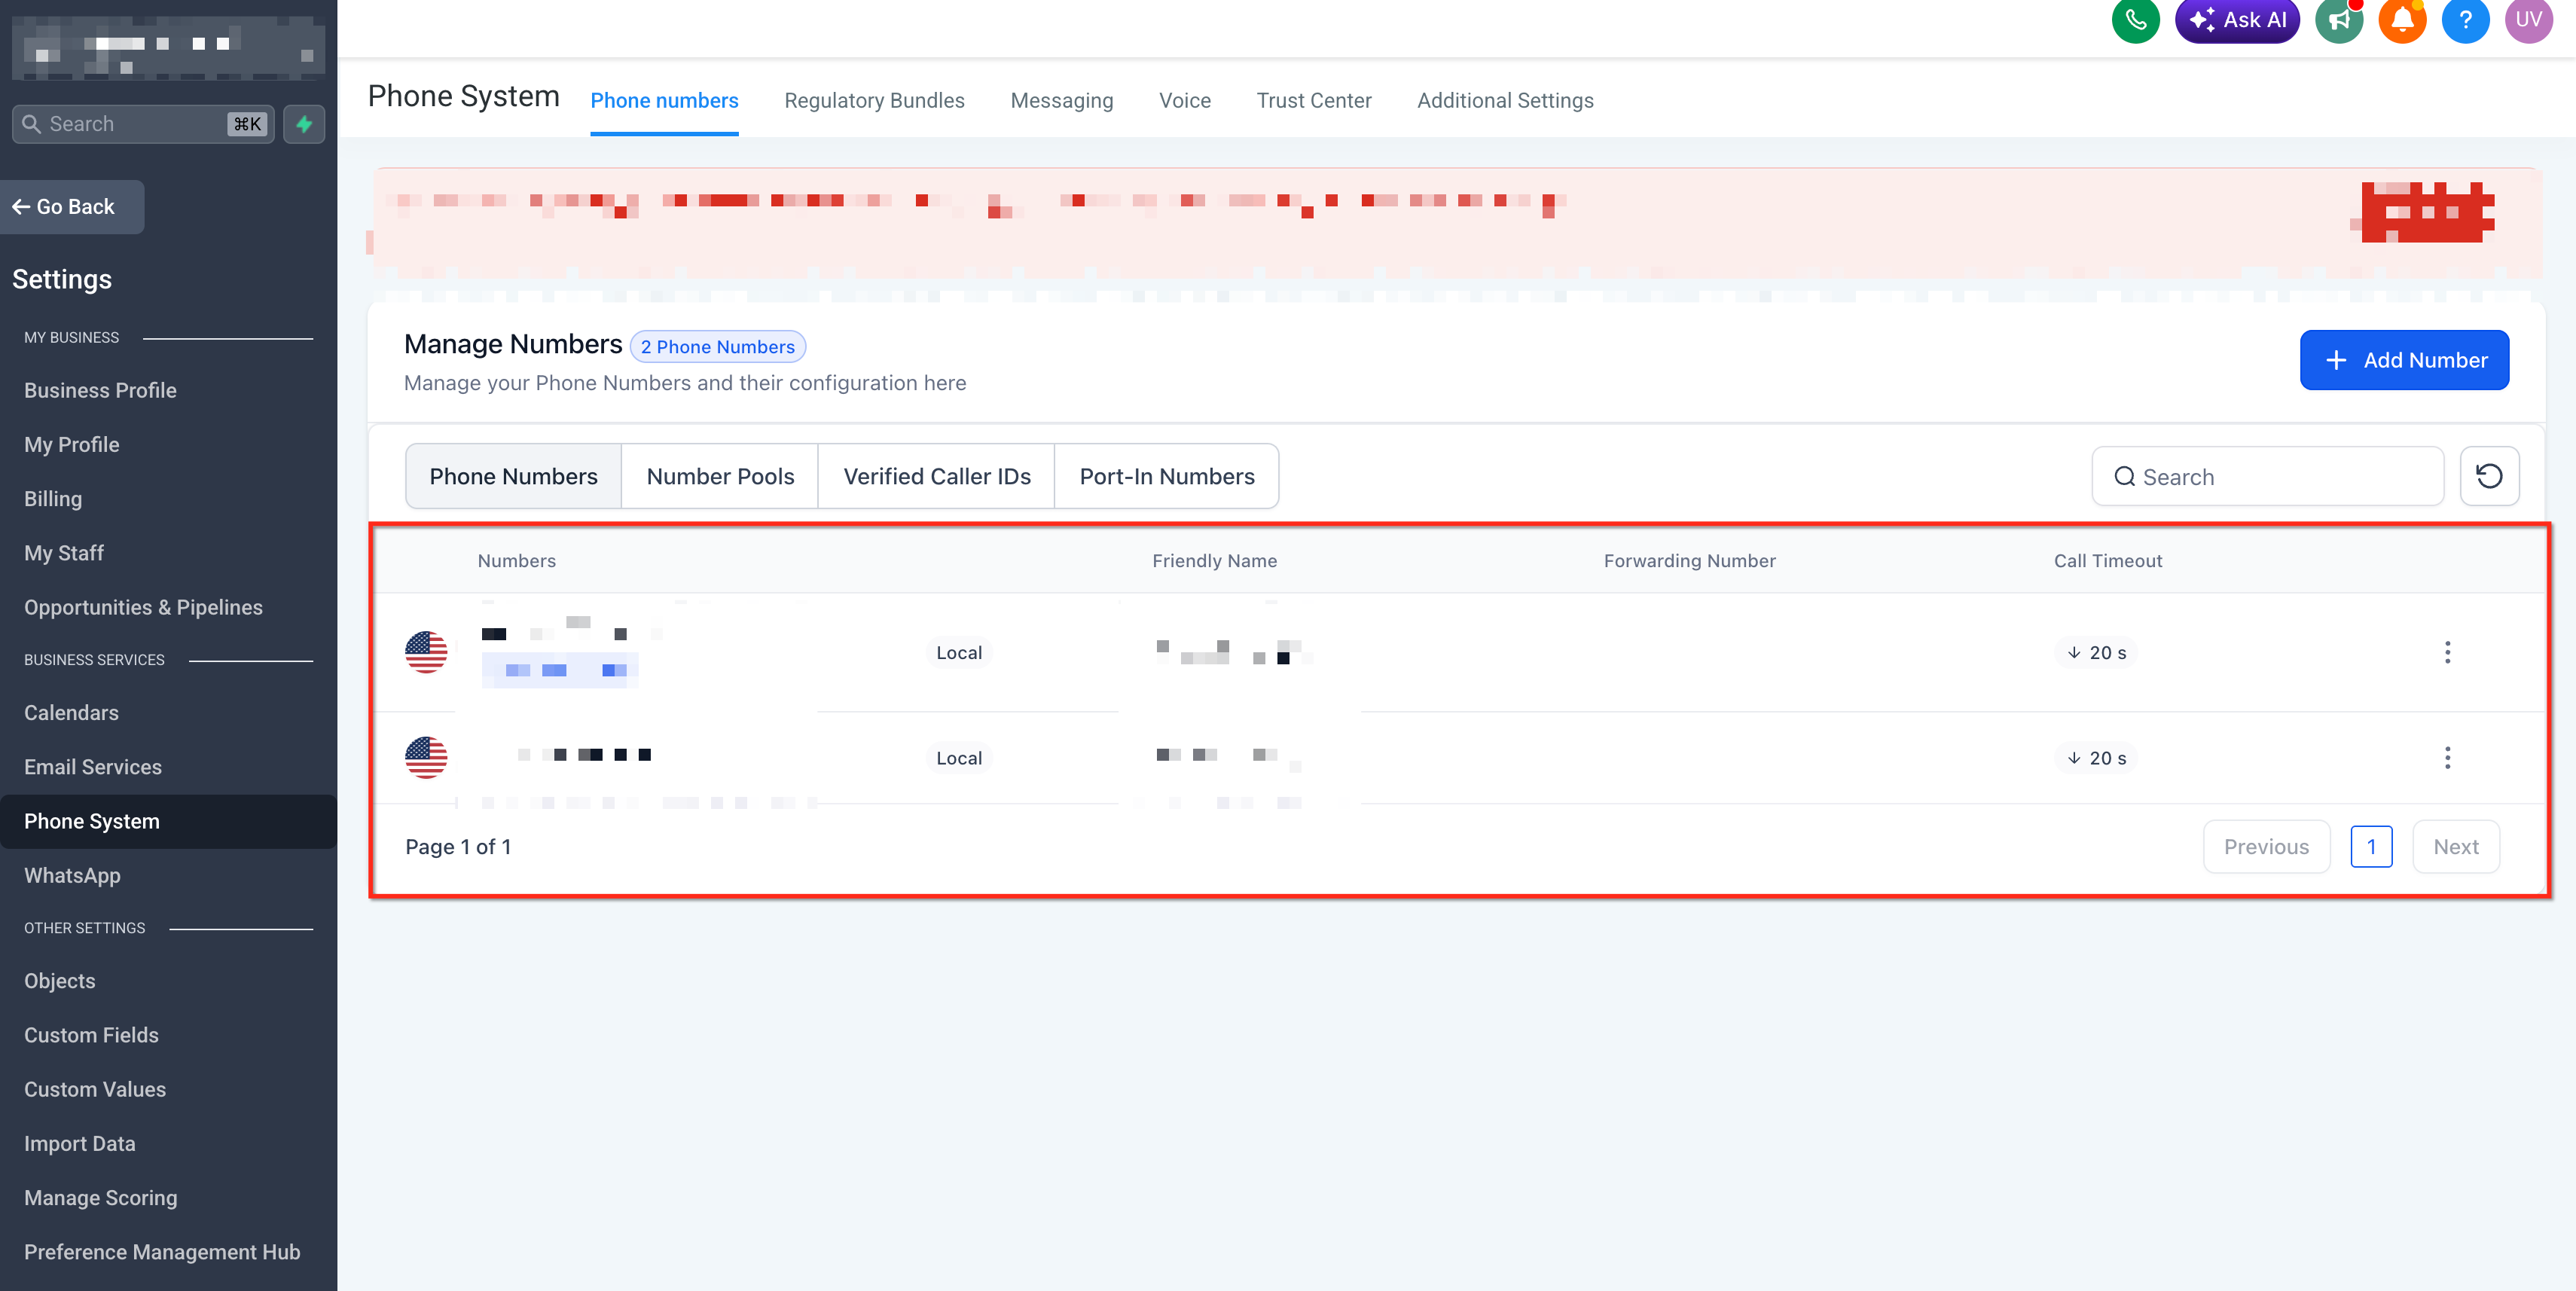Open Opportunities & Pipelines settings
This screenshot has width=2576, height=1291.
click(x=143, y=607)
